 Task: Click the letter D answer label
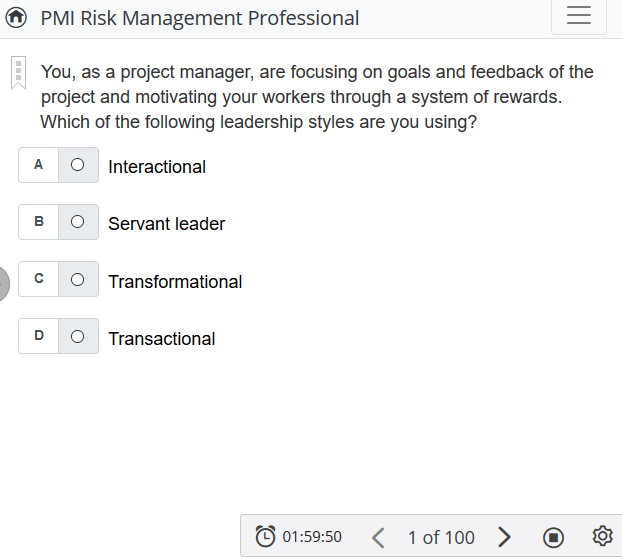39,337
